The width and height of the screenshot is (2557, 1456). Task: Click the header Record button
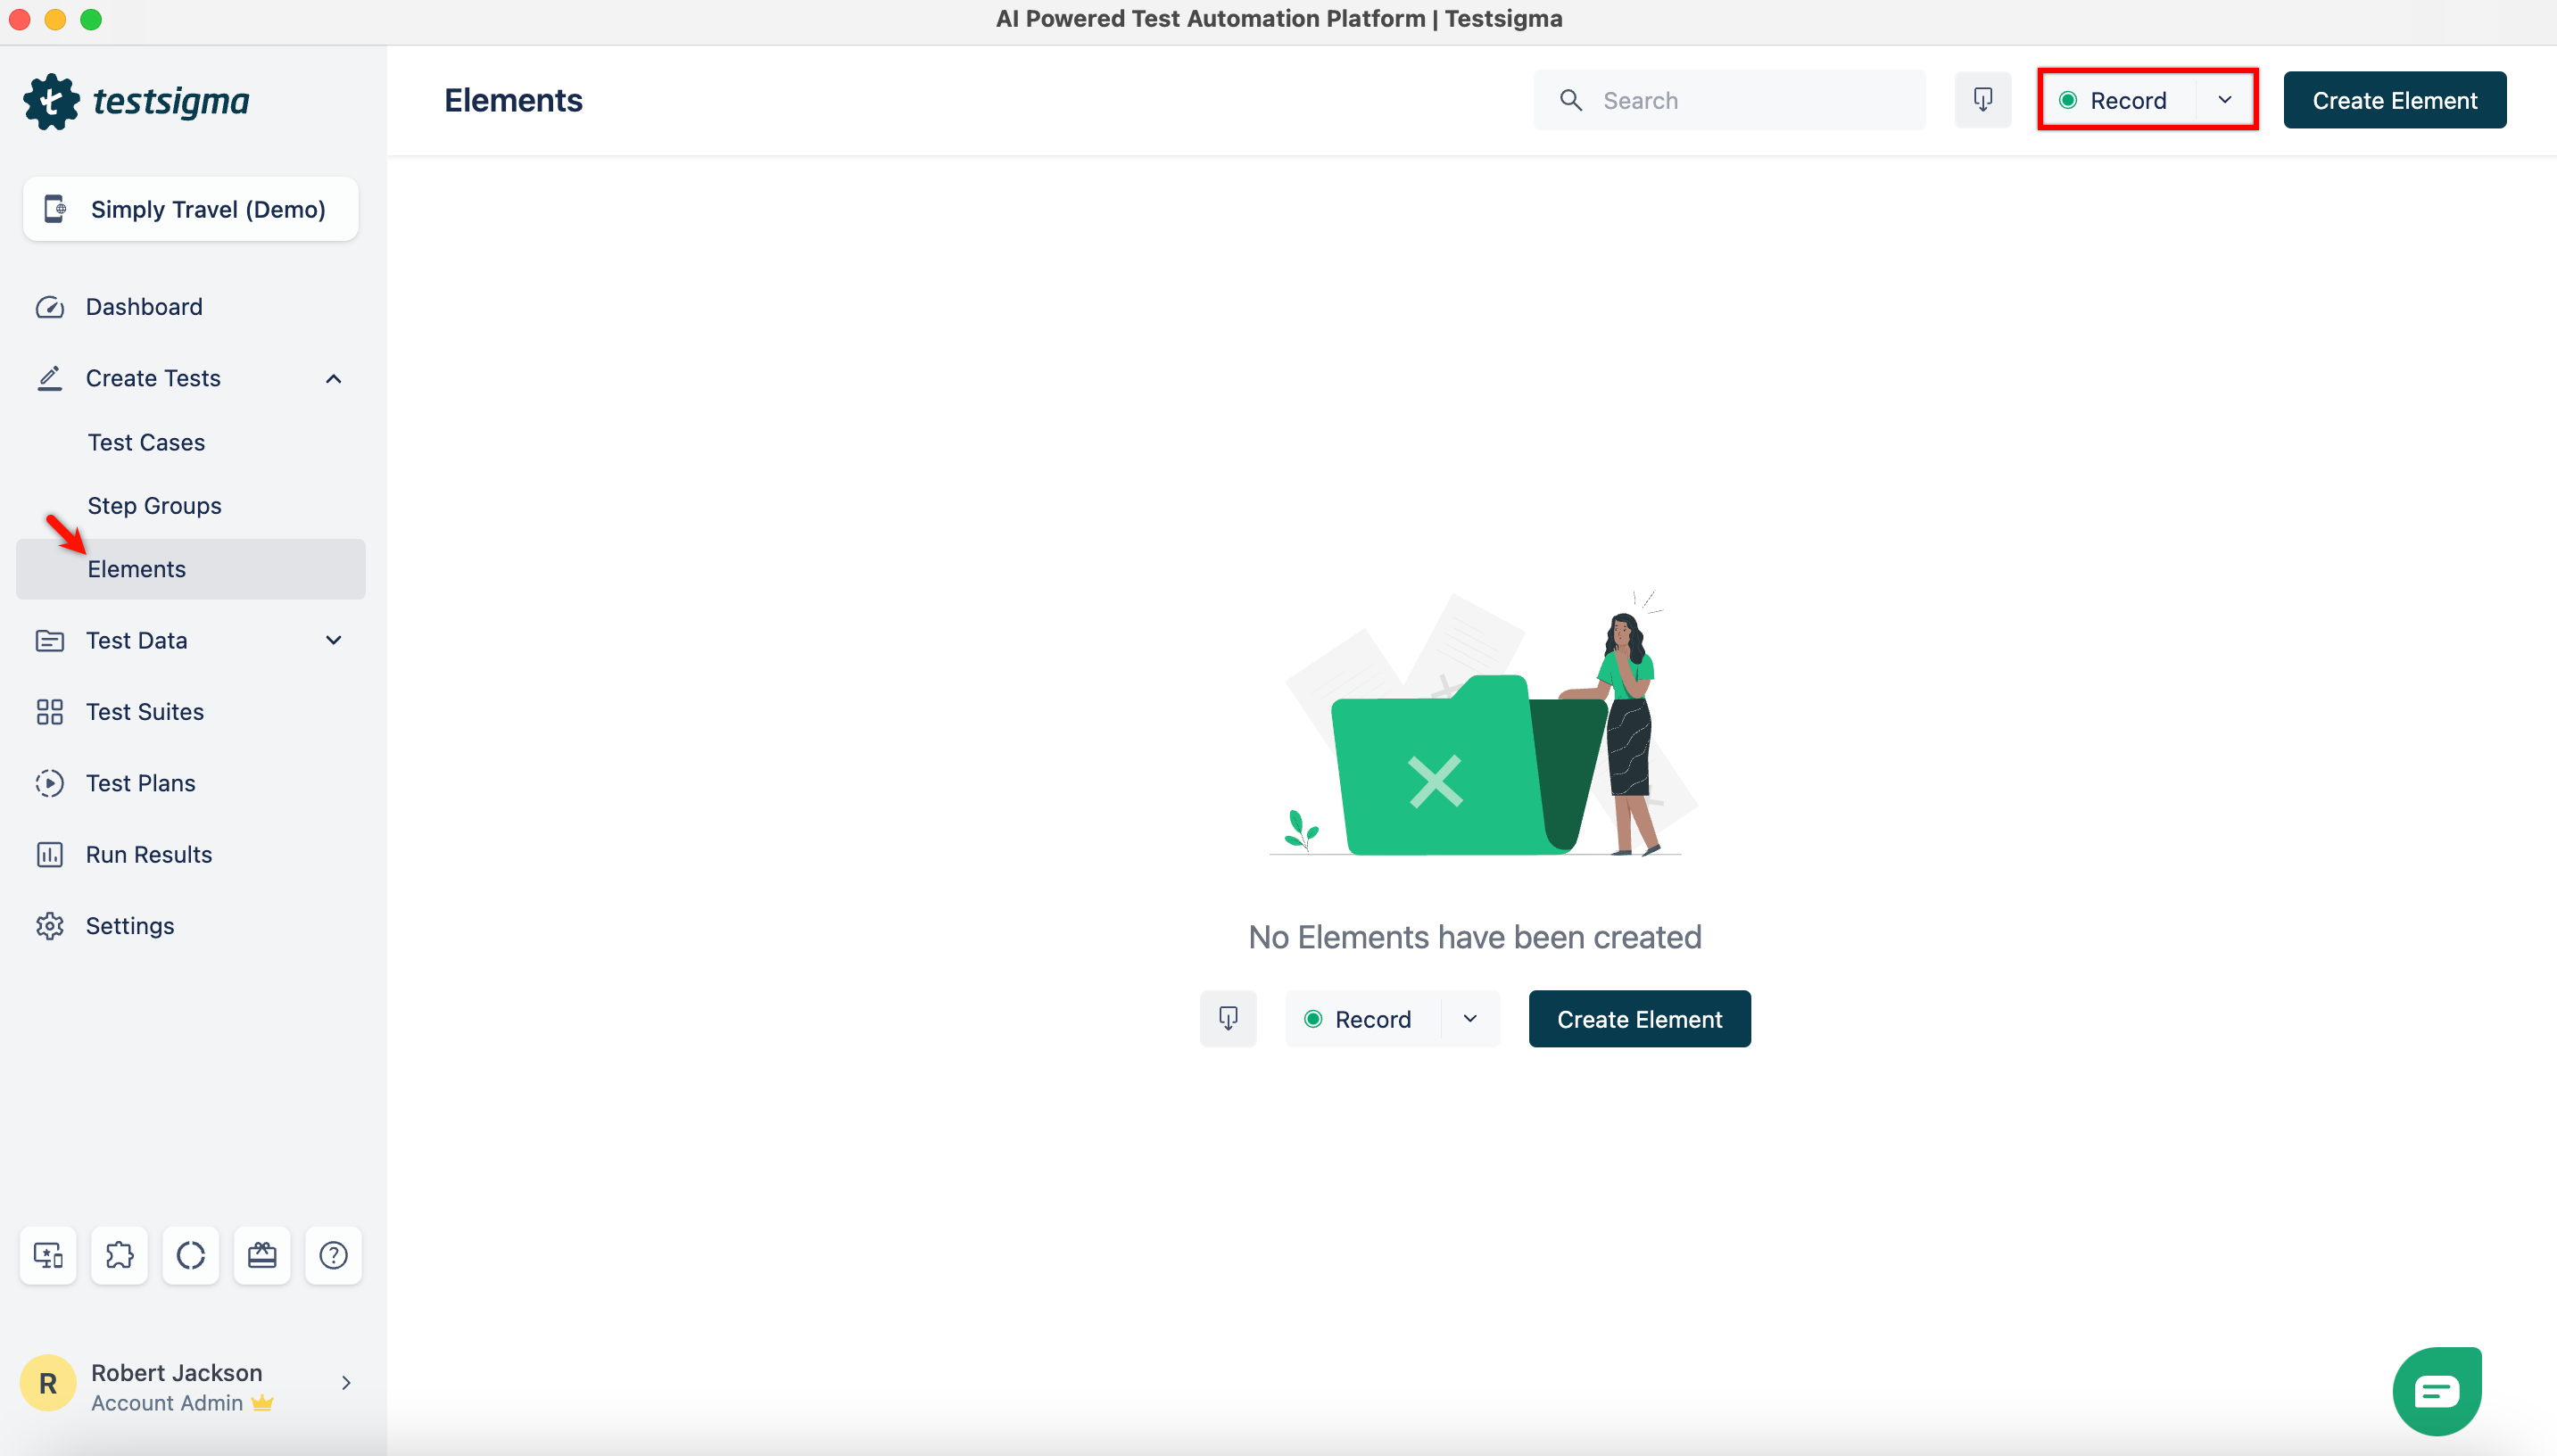tap(2116, 100)
